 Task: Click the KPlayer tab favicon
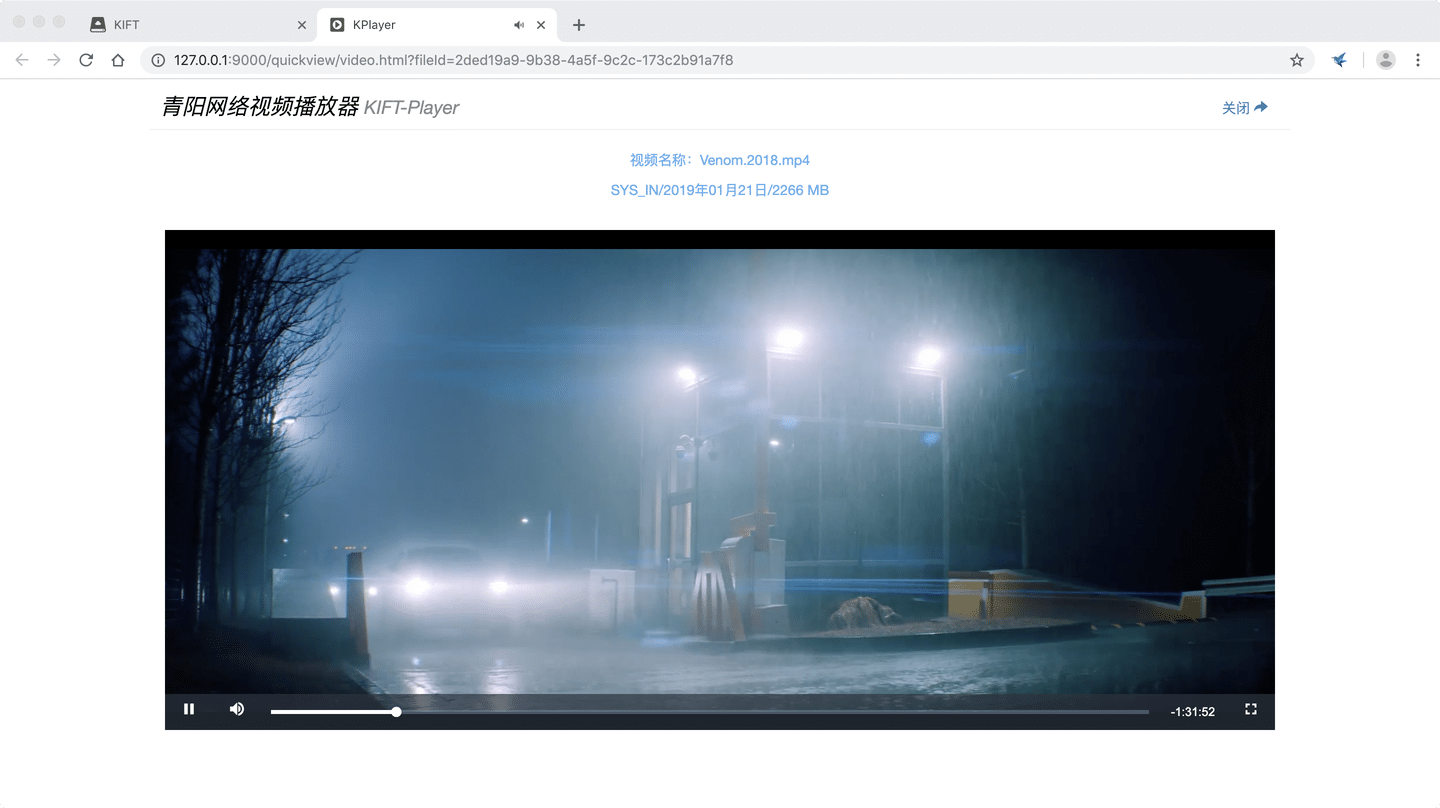pos(337,25)
